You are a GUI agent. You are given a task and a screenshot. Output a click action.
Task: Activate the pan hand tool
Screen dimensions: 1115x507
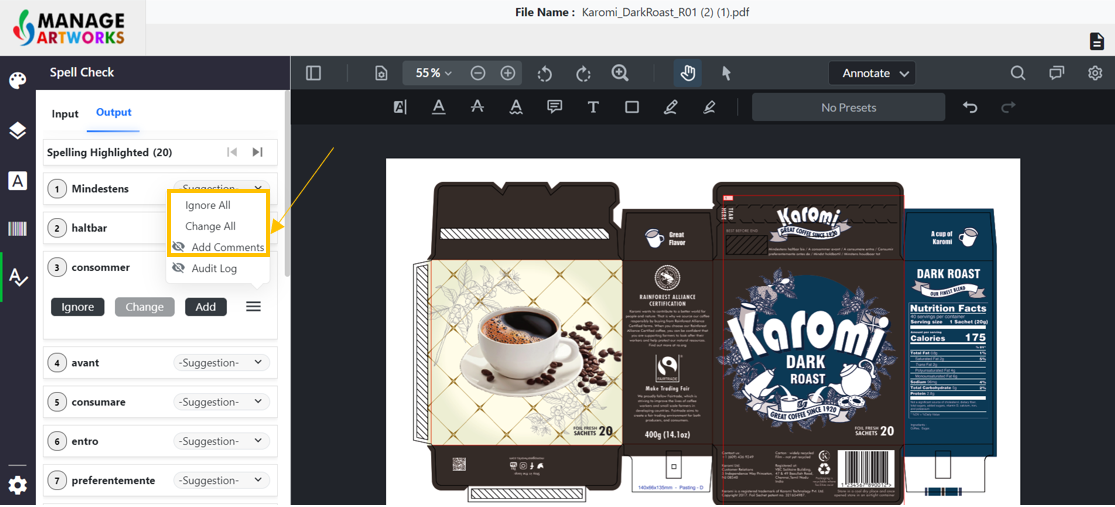[688, 73]
